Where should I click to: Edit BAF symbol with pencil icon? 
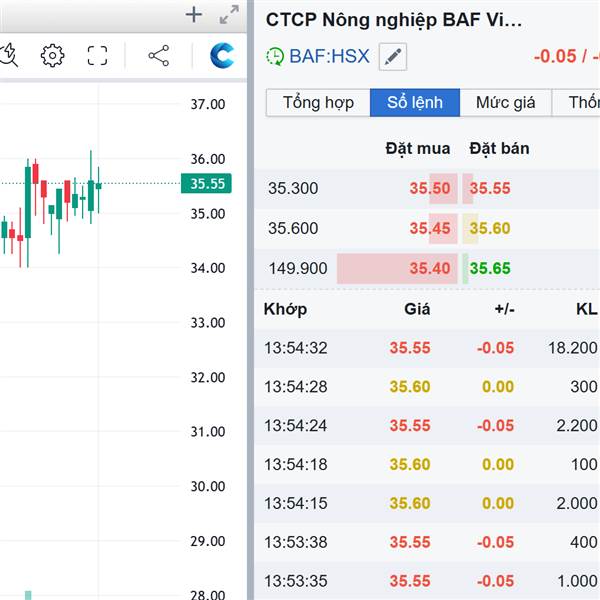(393, 57)
